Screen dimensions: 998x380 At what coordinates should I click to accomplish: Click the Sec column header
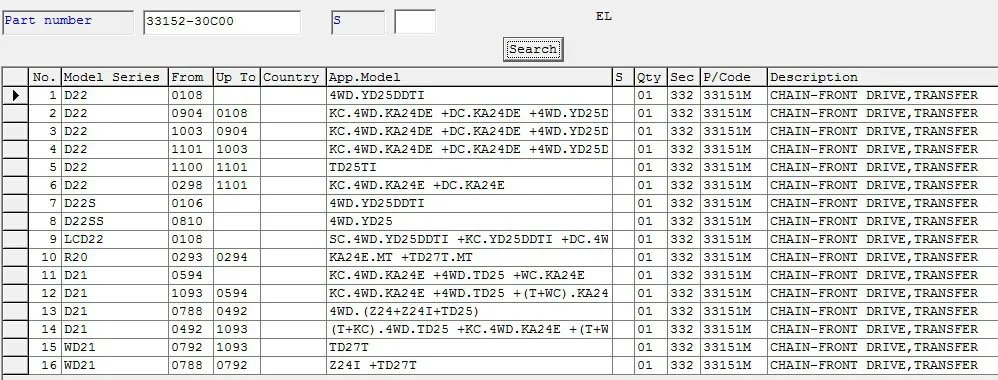684,77
